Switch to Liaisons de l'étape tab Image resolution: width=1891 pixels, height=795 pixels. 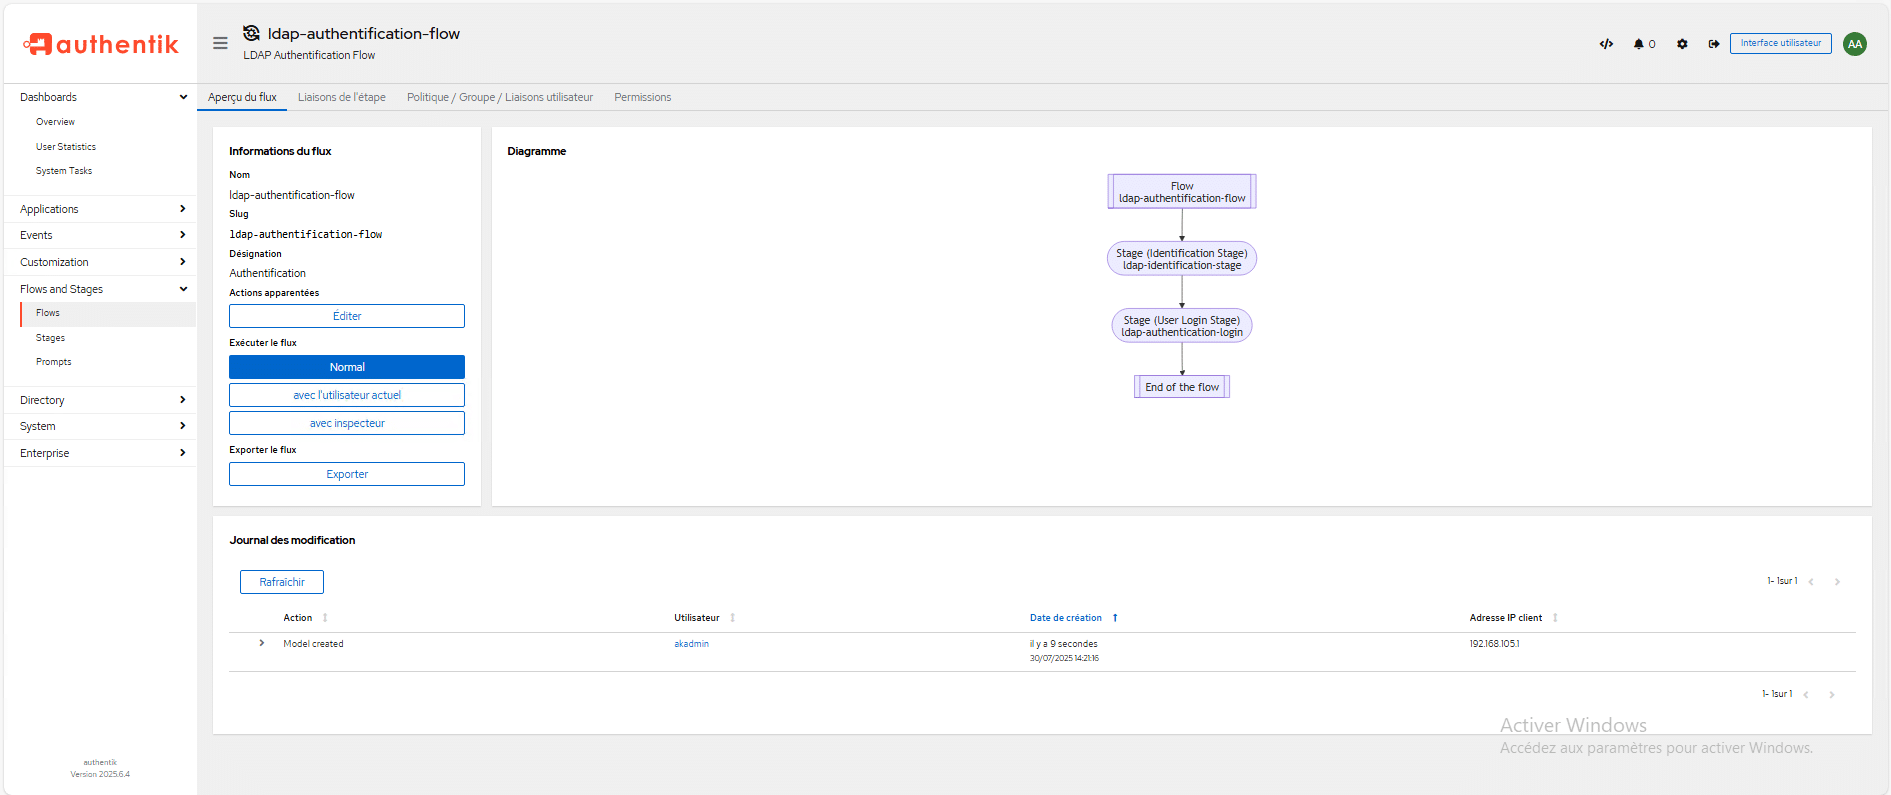[341, 97]
